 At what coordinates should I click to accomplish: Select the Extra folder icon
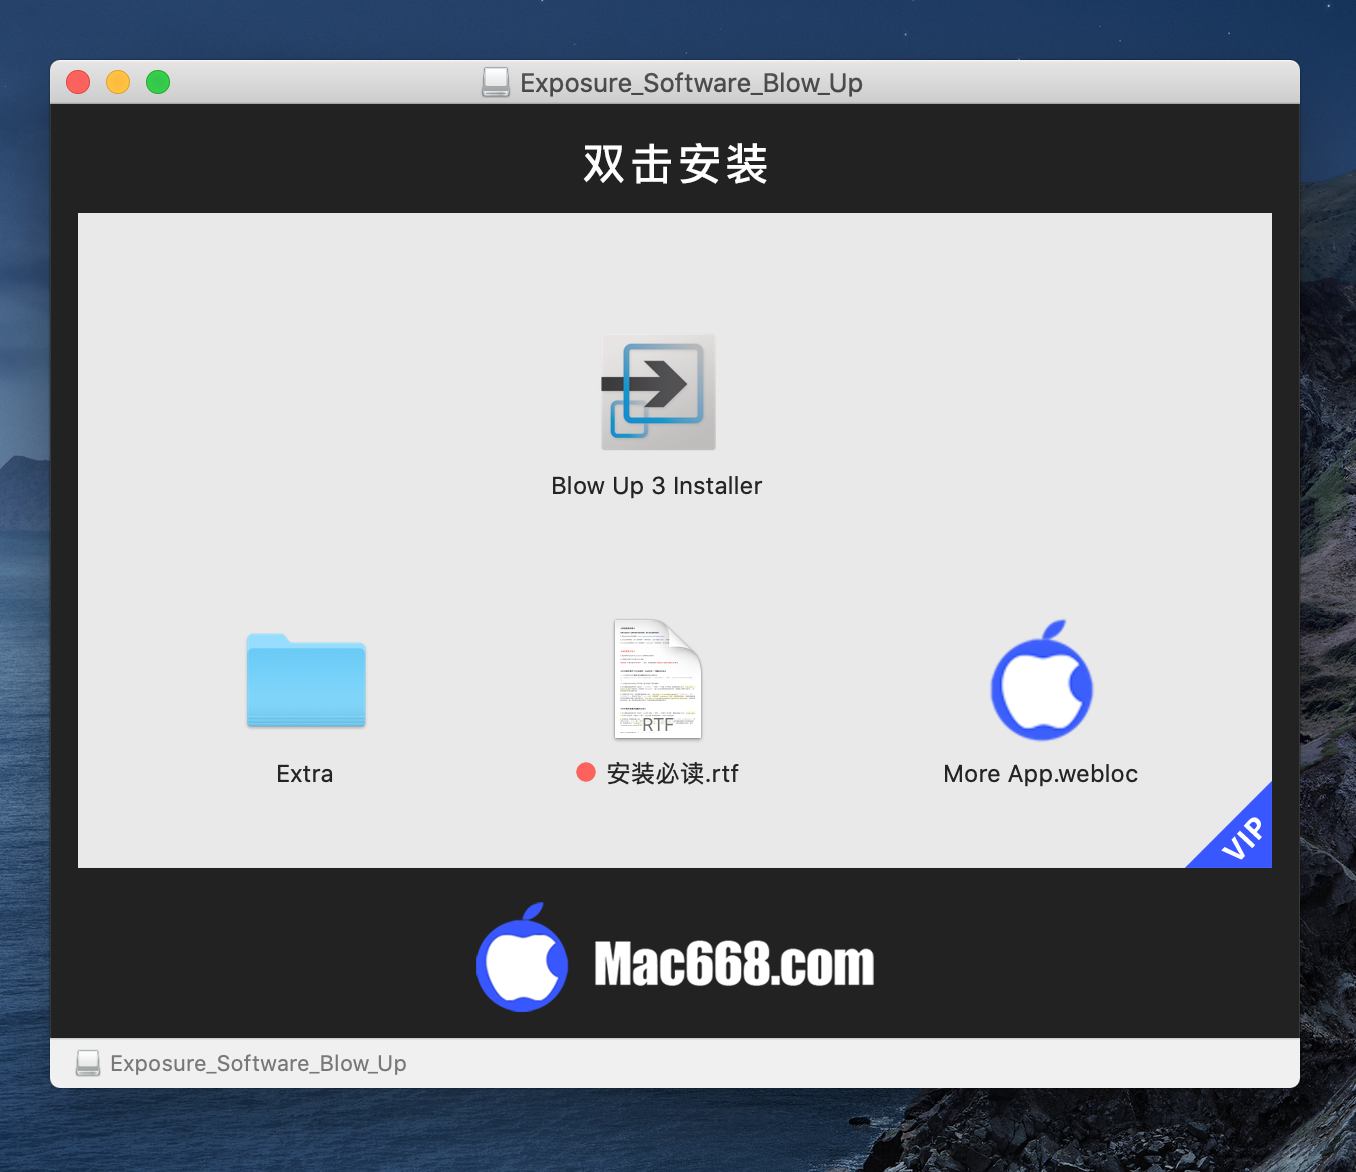(x=306, y=680)
